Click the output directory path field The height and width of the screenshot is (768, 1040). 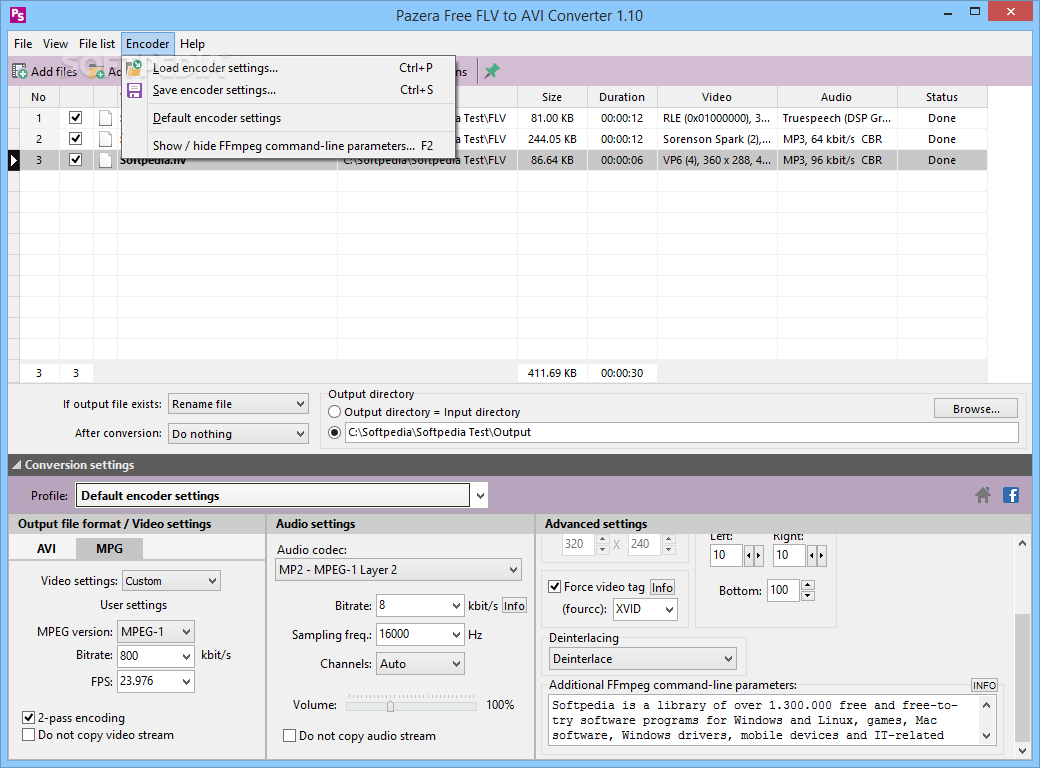click(682, 432)
